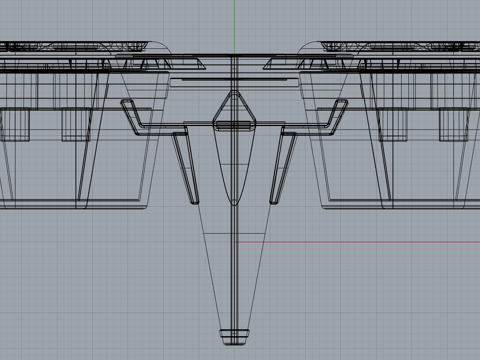Select the green vertical axis line
This screenshot has width=480, height=360.
[235, 26]
